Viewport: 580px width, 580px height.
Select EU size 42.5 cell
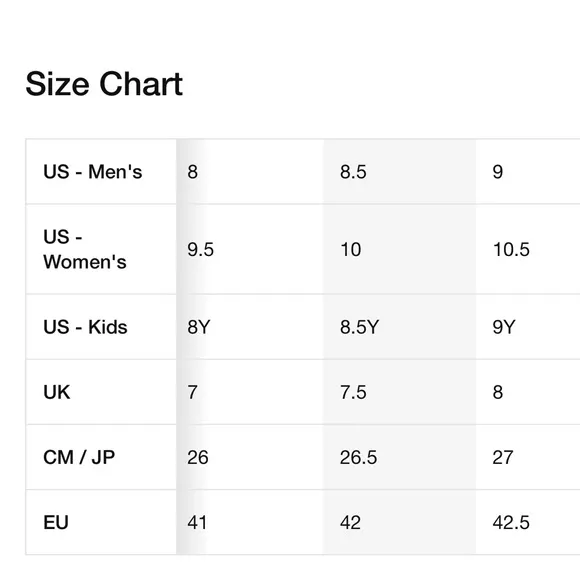528,522
